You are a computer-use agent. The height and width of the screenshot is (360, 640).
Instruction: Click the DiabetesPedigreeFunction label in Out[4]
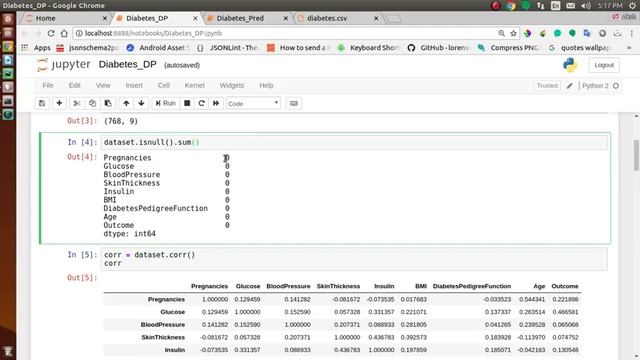[x=156, y=209]
